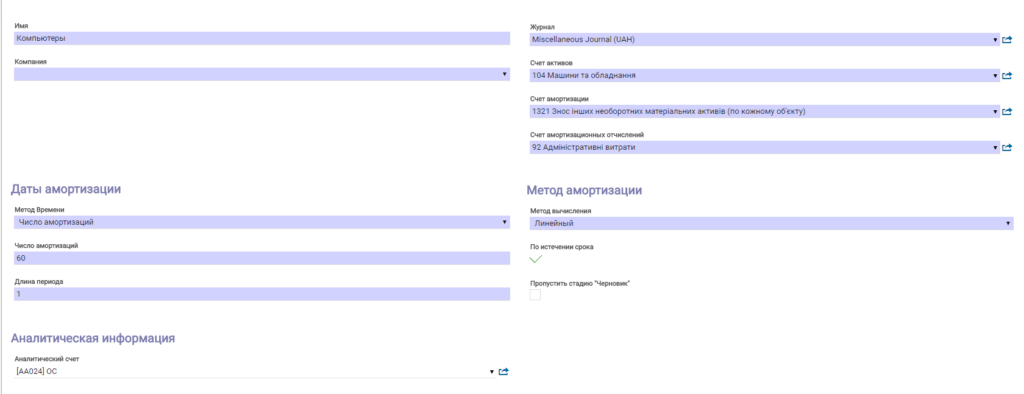Click the 1321 Знос інших необоротних value
This screenshot has width=1024, height=394.
pyautogui.click(x=669, y=112)
